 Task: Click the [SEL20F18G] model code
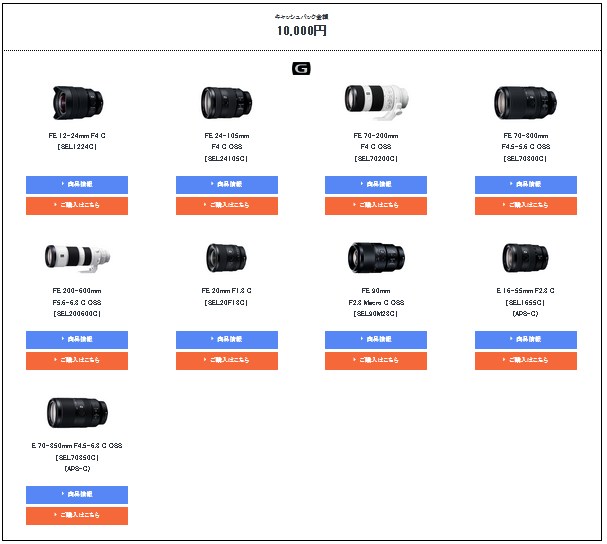pos(226,302)
